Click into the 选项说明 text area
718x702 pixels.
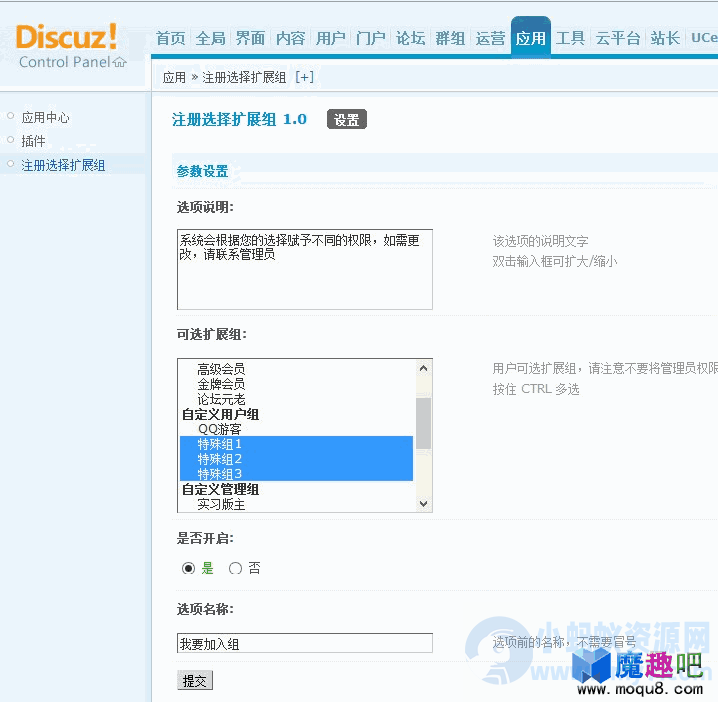(305, 269)
